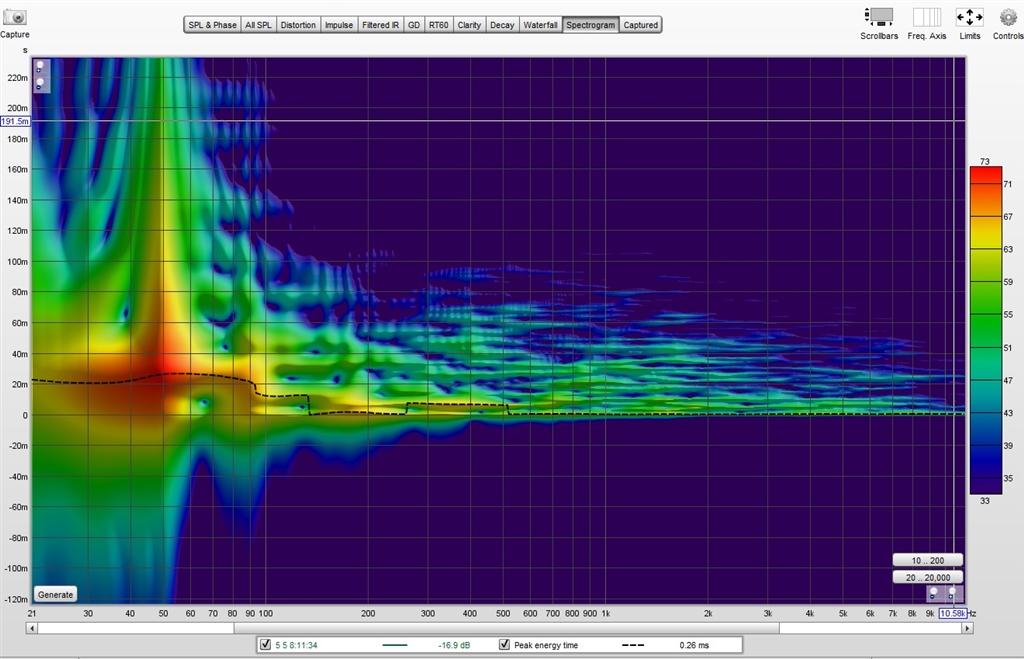Zoom in vertical time axis magnifier
1024x659 pixels.
click(x=40, y=67)
